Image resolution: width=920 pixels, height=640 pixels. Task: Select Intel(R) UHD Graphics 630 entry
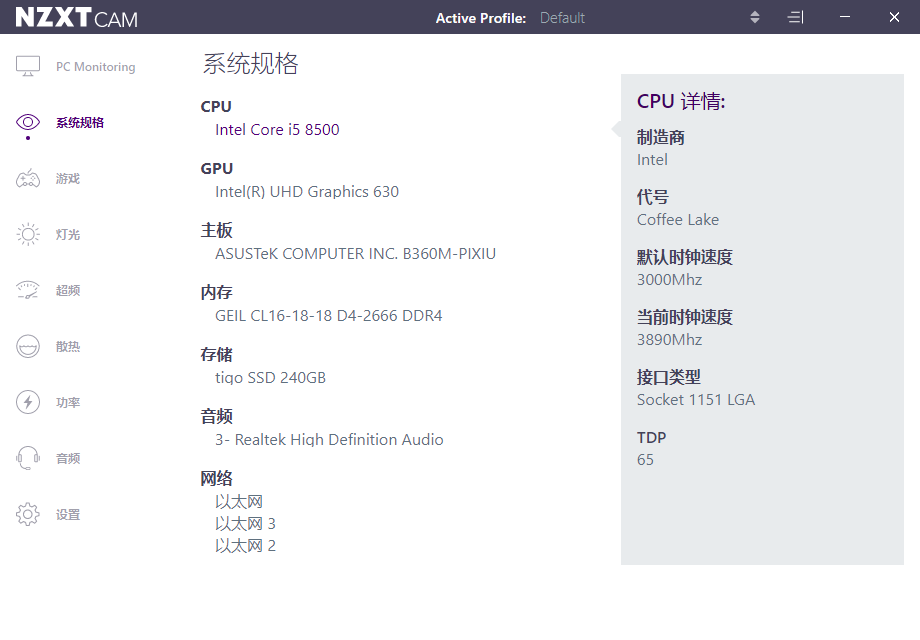click(307, 192)
